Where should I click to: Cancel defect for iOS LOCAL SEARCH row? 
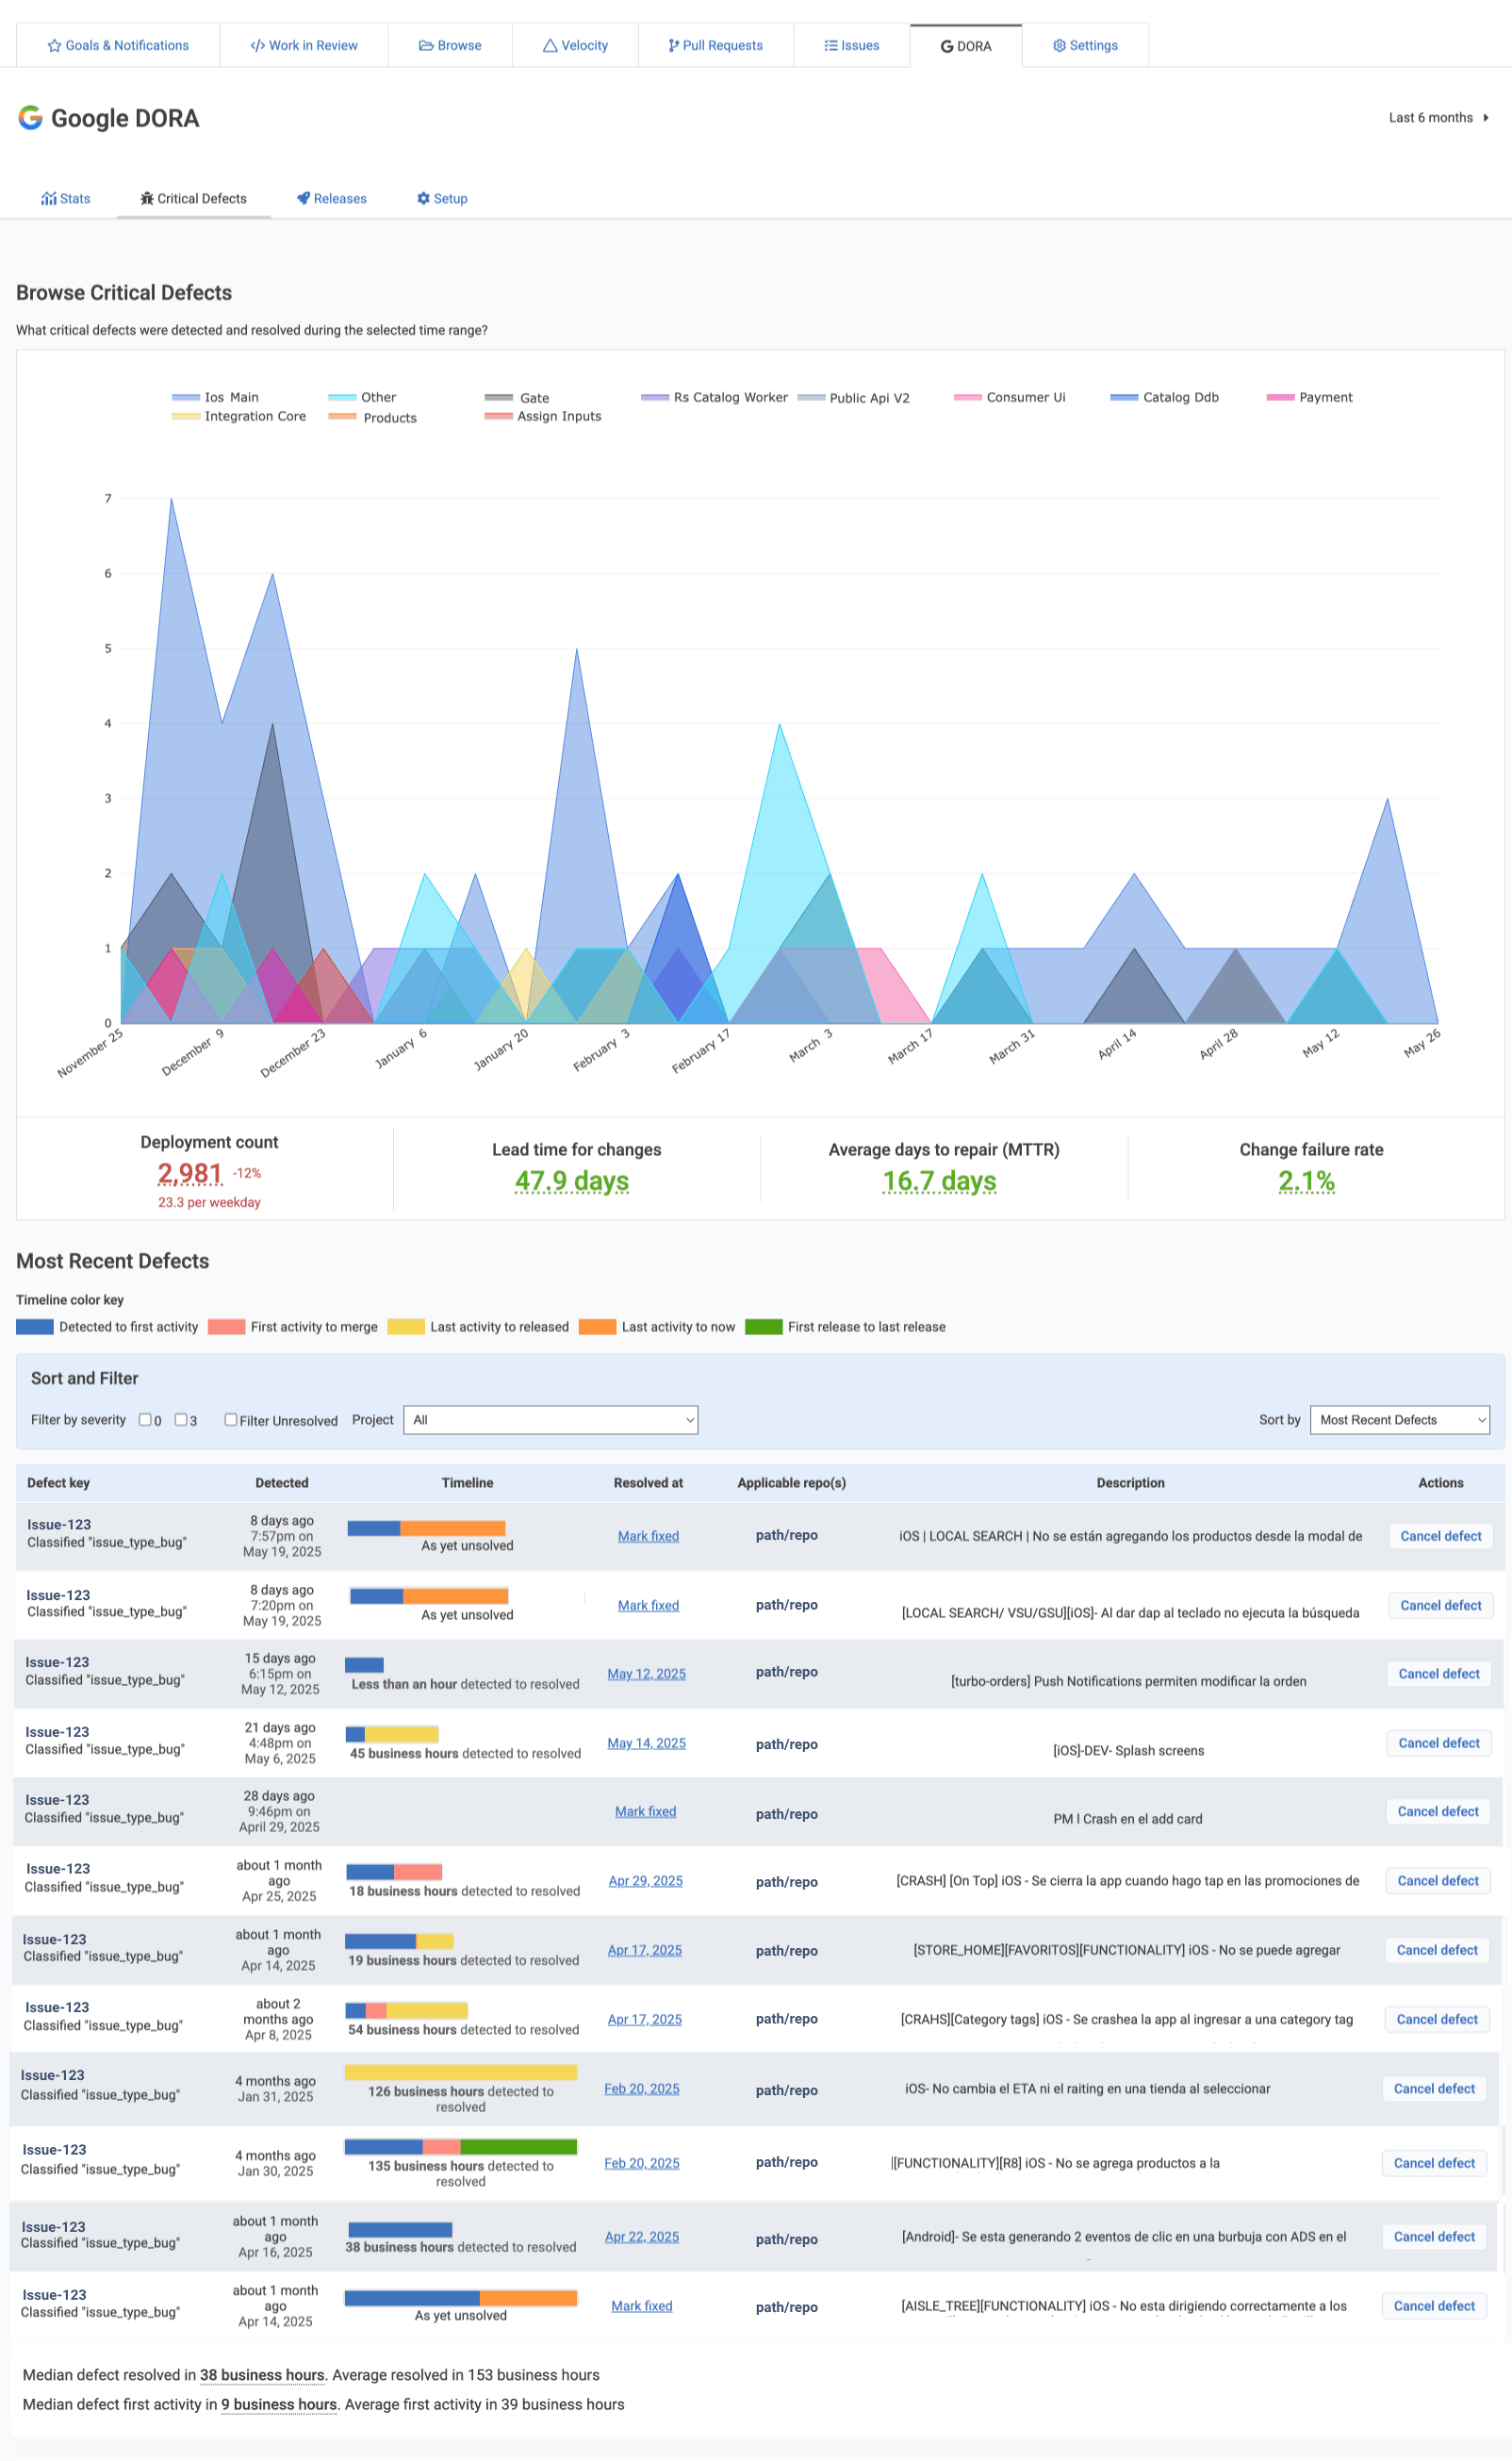(1440, 1537)
